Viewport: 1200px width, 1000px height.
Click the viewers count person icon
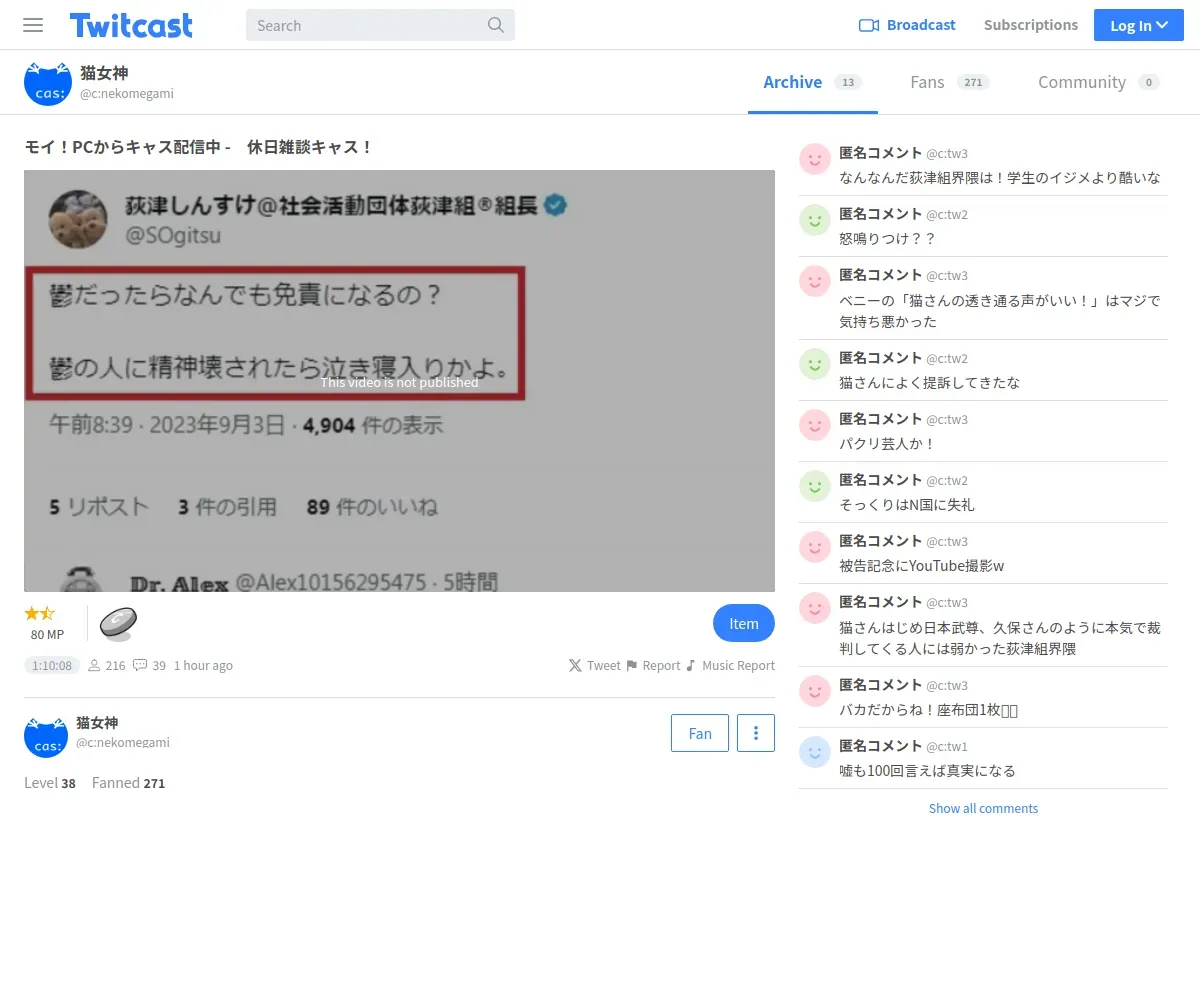pyautogui.click(x=95, y=665)
